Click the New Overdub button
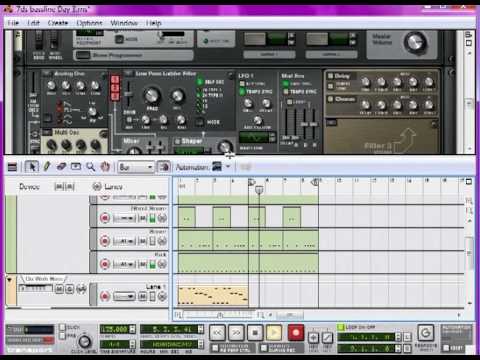Image resolution: width=480 pixels, height=360 pixels. 313,338
